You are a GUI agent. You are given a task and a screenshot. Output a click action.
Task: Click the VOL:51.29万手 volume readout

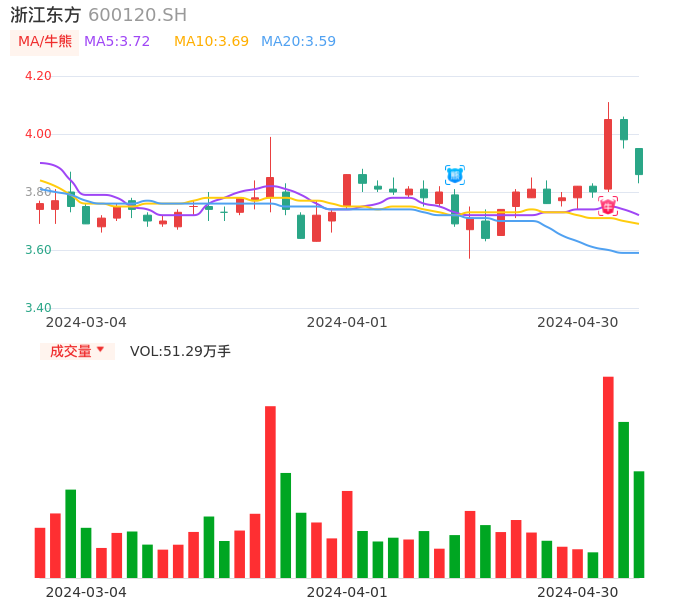(180, 351)
